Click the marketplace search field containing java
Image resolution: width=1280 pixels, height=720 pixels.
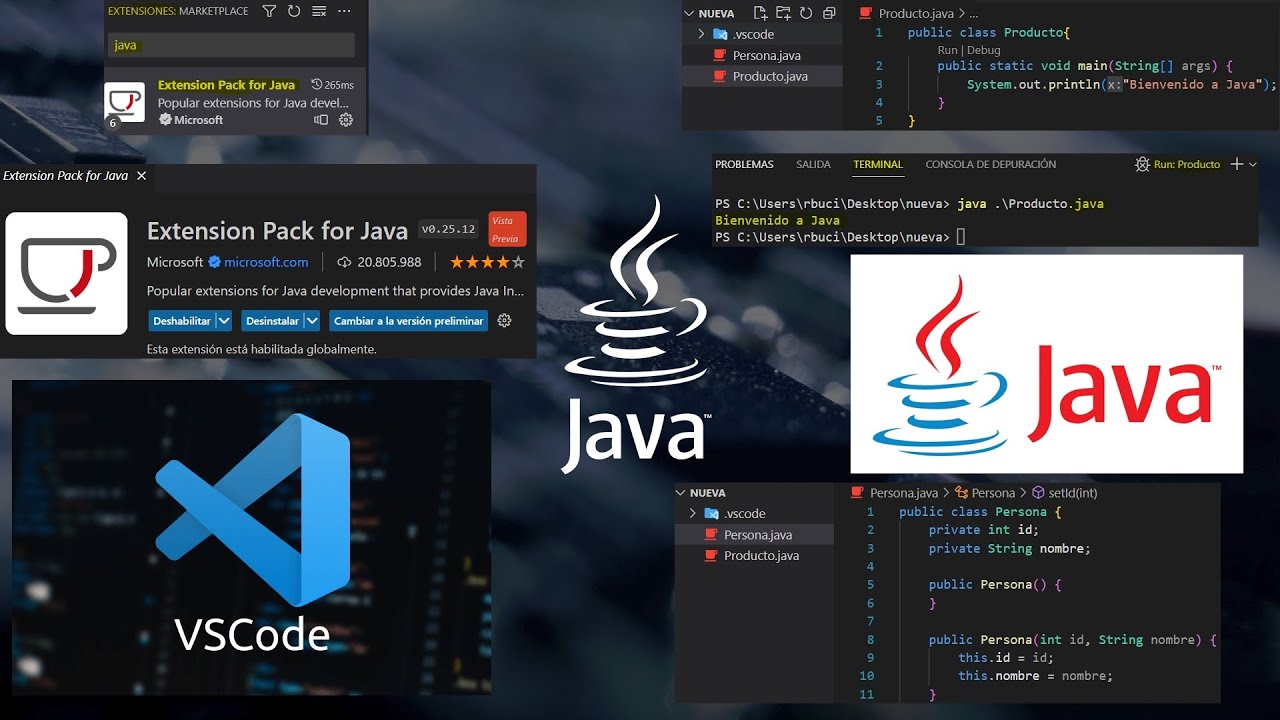point(231,45)
